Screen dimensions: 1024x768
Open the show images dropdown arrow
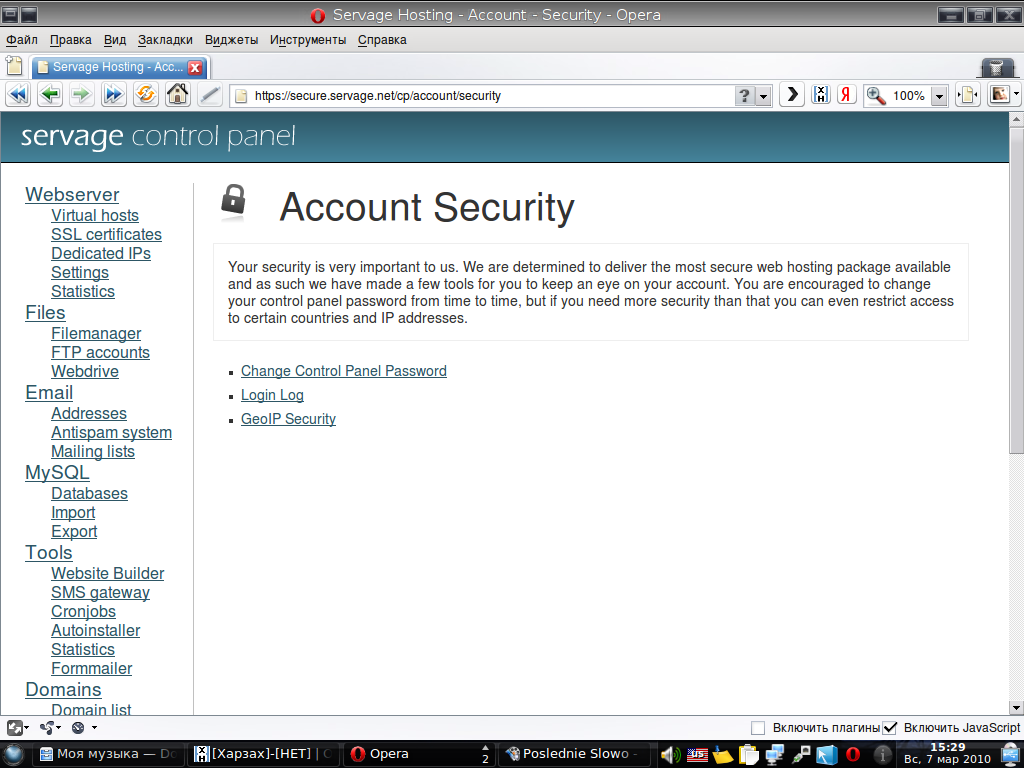[1017, 95]
